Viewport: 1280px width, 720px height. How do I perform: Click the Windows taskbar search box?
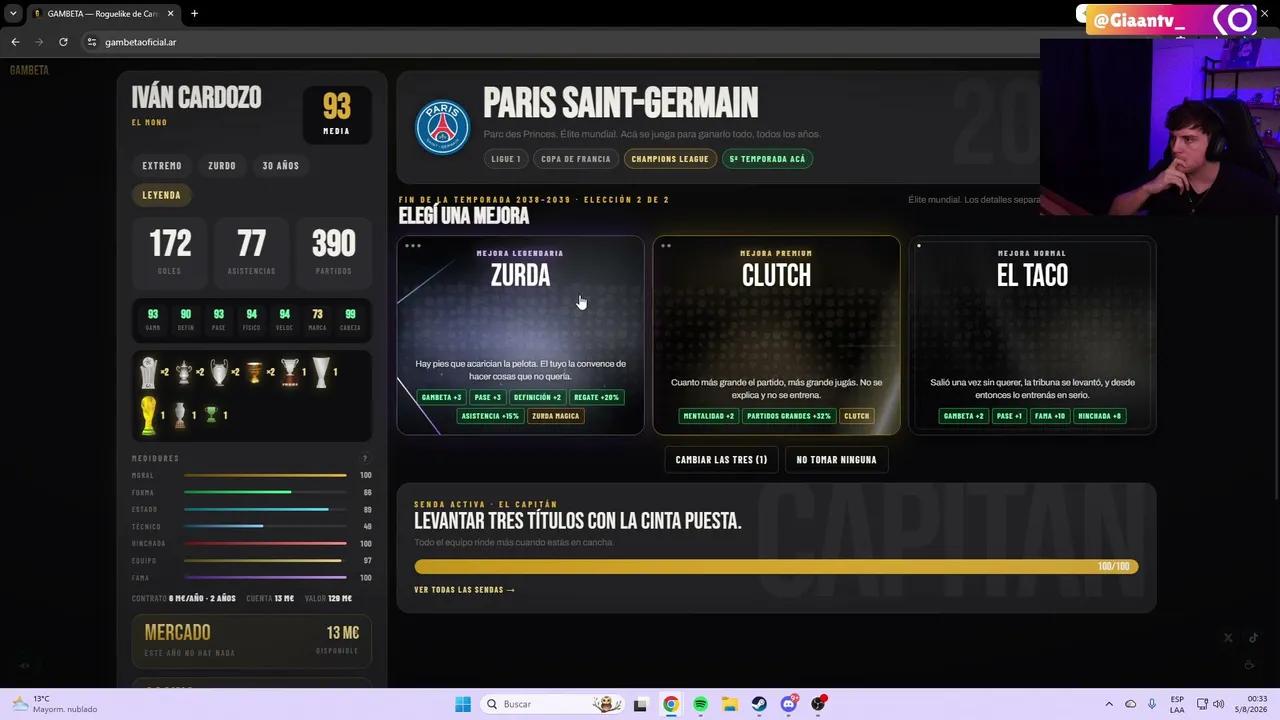click(552, 704)
